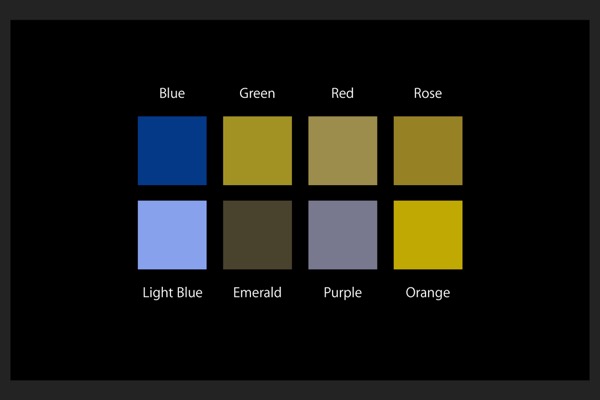
Task: Click the Rose text label
Action: click(428, 93)
